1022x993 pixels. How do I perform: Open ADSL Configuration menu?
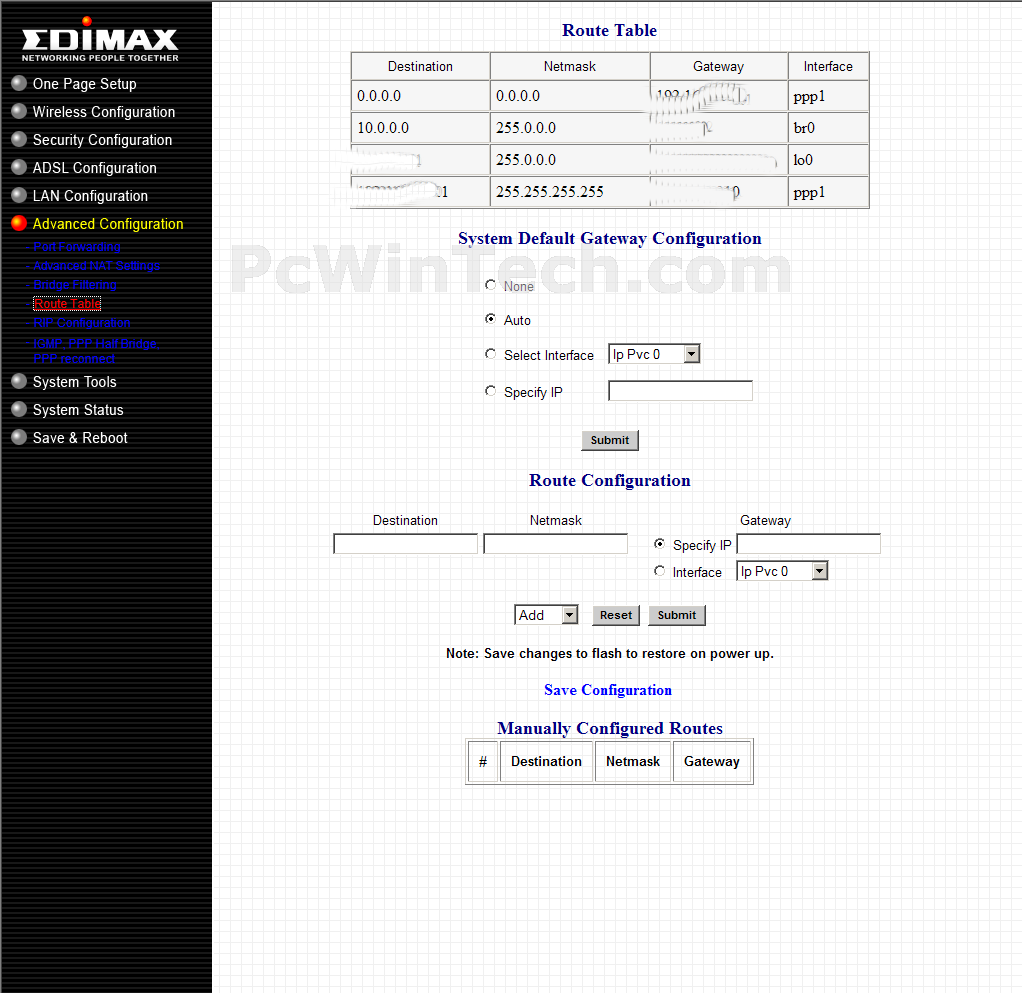pos(95,168)
